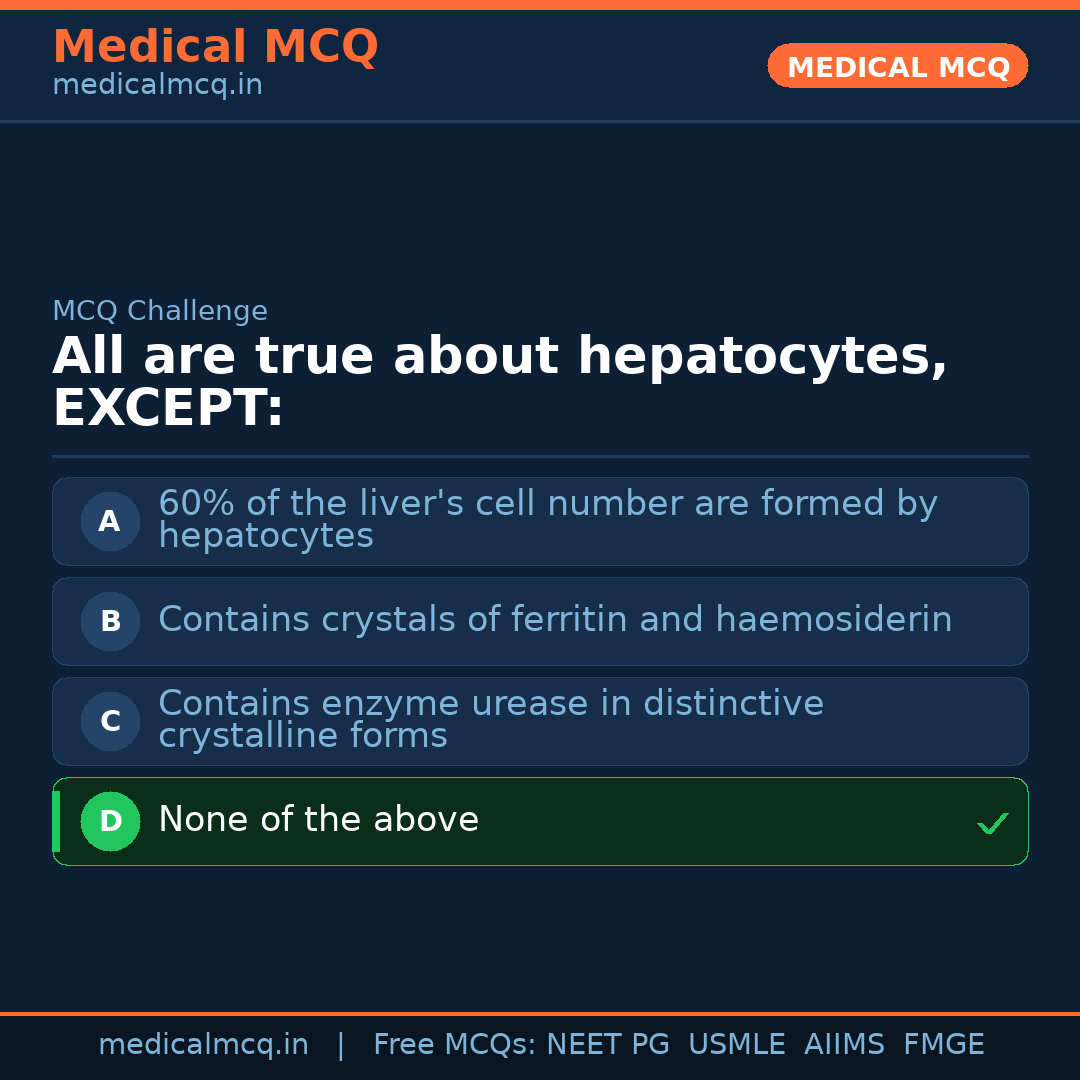Select the "None of the above" answer text
This screenshot has width=1080, height=1080.
coord(318,820)
